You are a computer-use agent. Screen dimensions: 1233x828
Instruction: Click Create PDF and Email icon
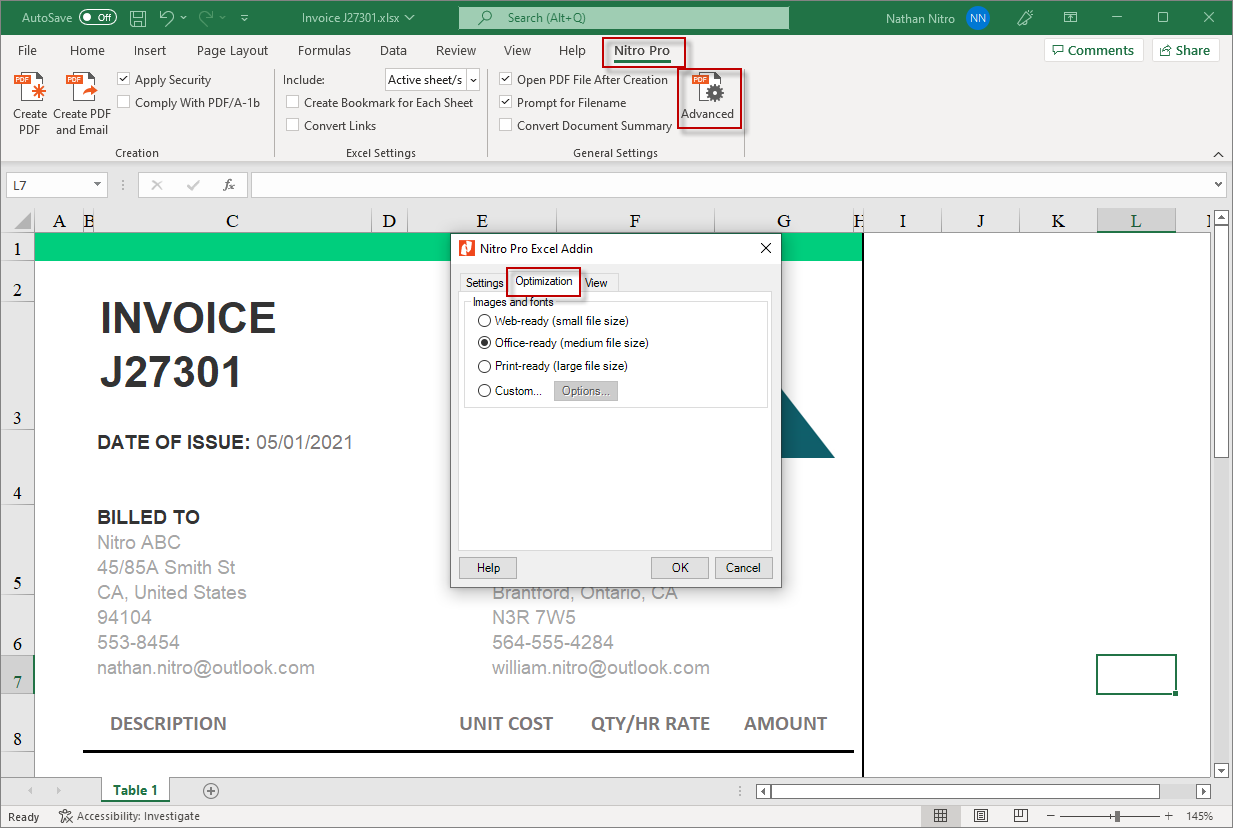[81, 90]
